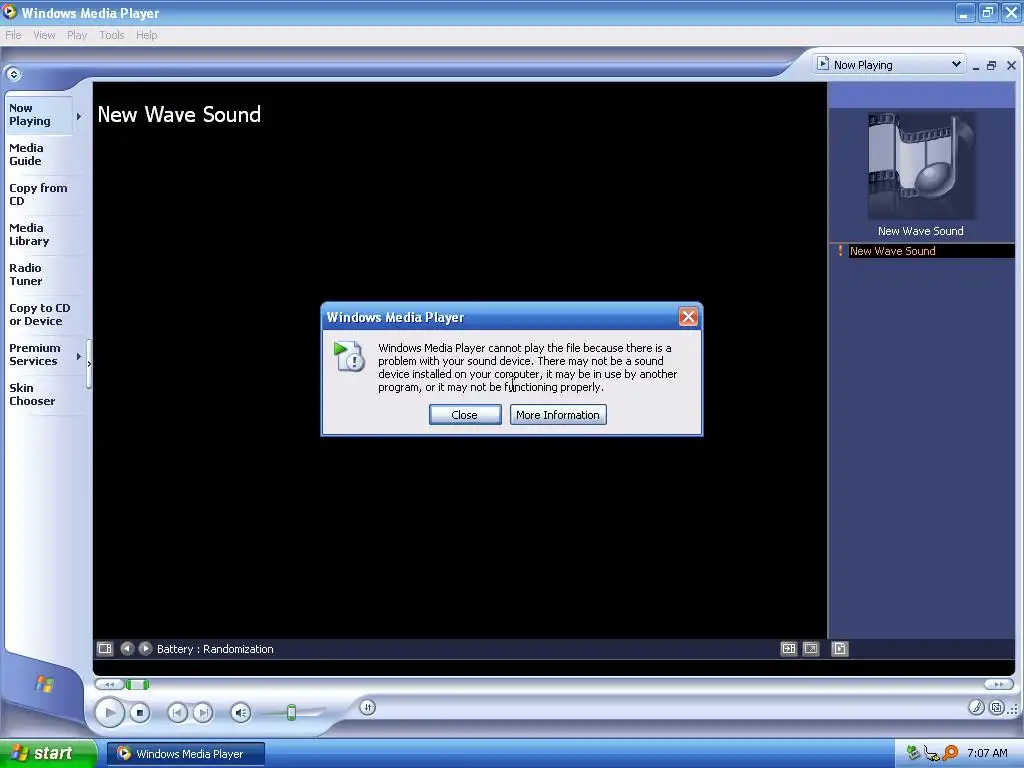Click the green Safely Remove Hardware tray icon

pos(913,753)
